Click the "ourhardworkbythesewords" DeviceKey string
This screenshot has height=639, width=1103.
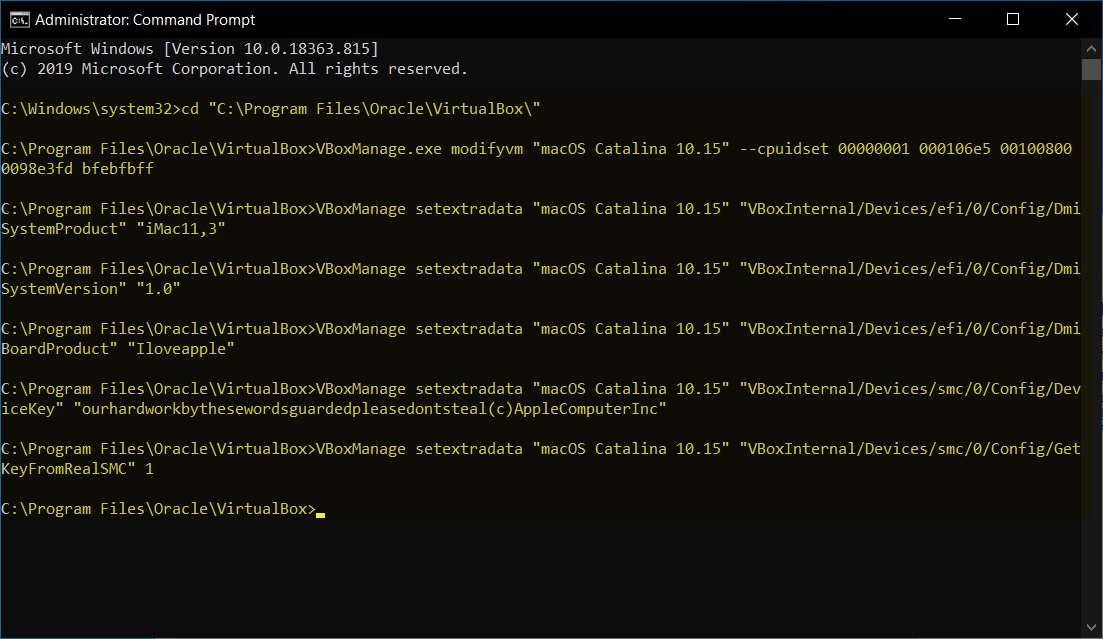370,409
